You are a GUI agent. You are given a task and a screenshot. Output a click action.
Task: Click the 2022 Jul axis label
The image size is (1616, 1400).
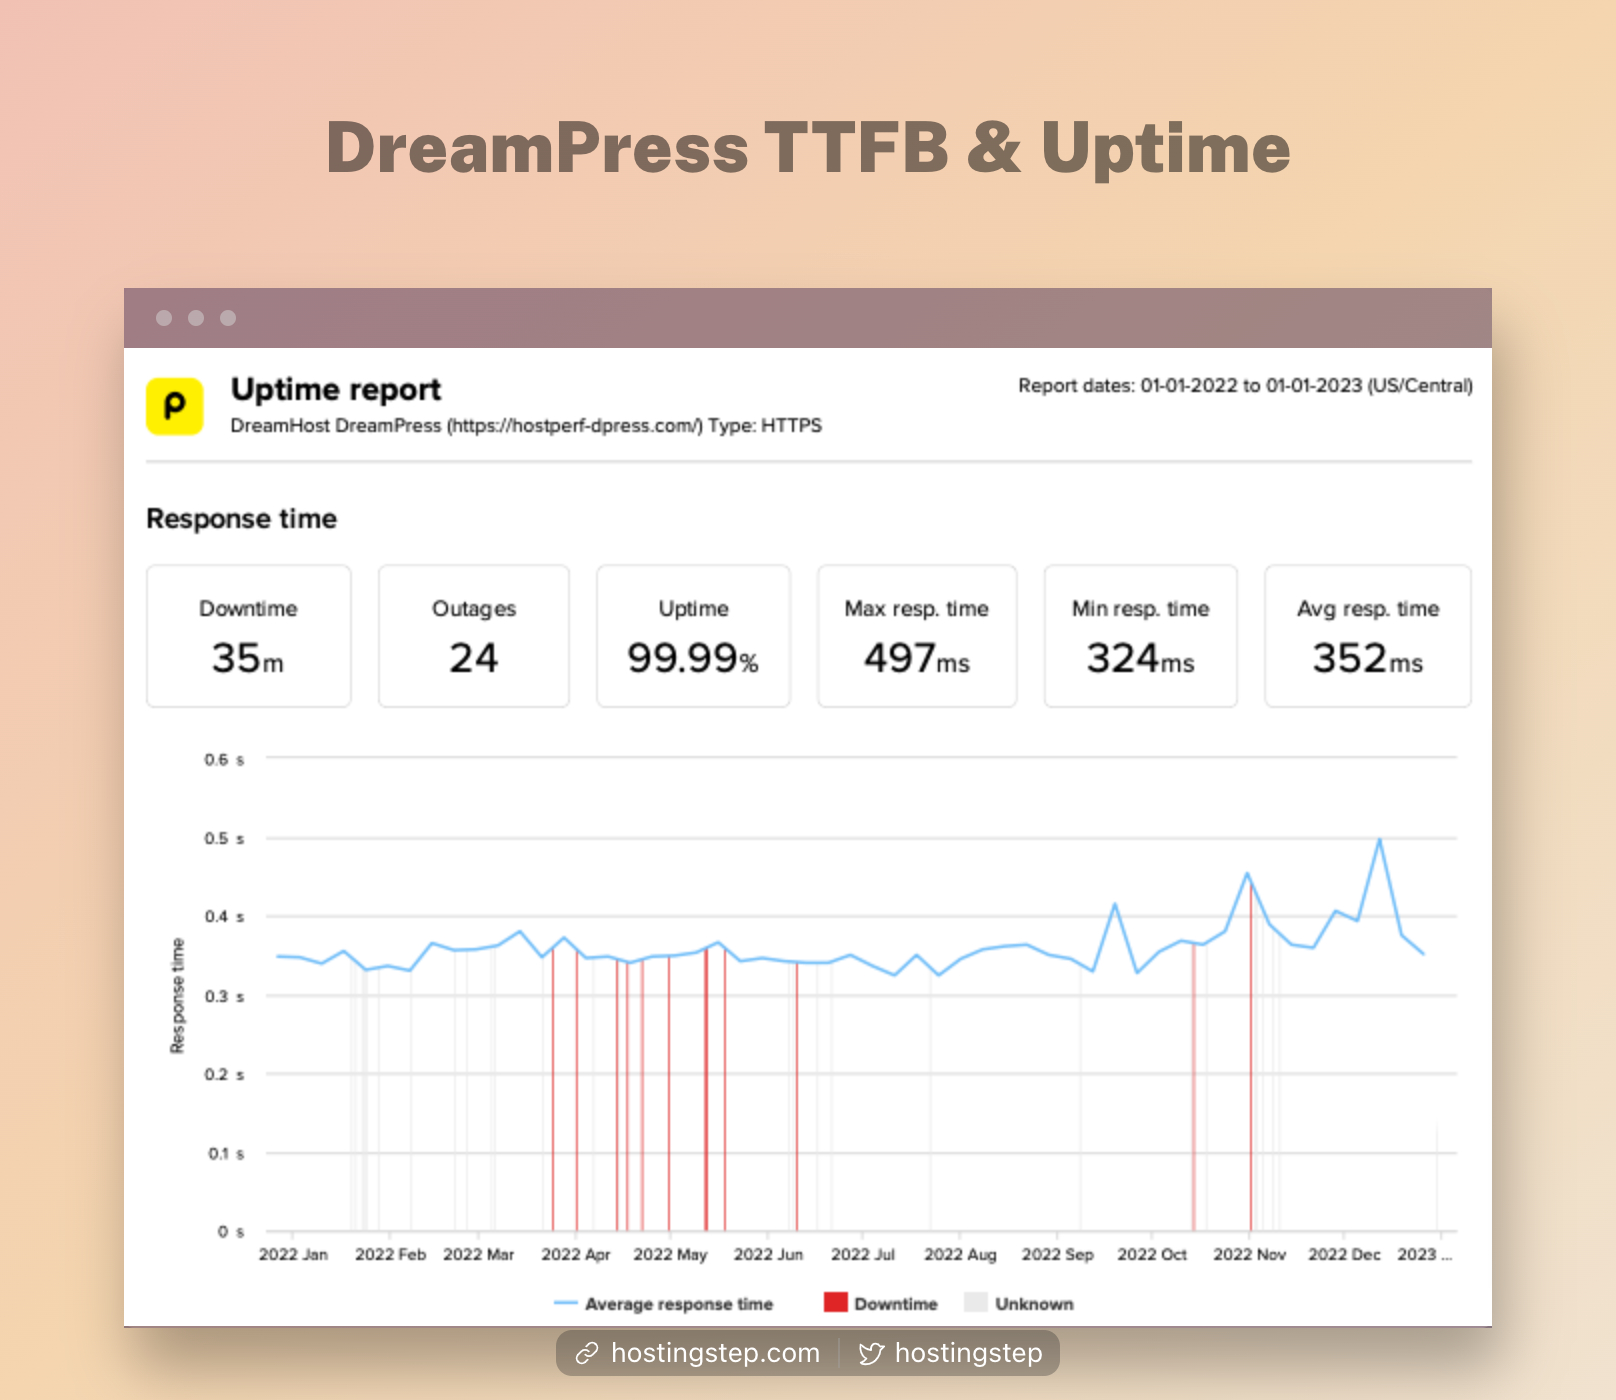pos(863,1254)
